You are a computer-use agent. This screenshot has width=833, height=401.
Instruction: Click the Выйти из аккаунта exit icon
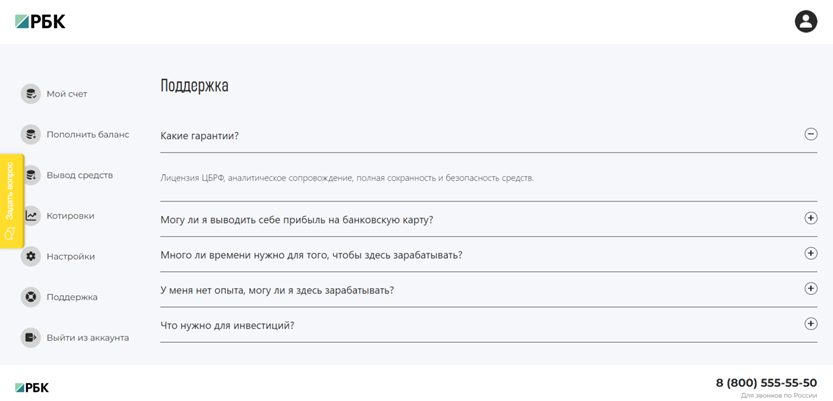pyautogui.click(x=31, y=337)
